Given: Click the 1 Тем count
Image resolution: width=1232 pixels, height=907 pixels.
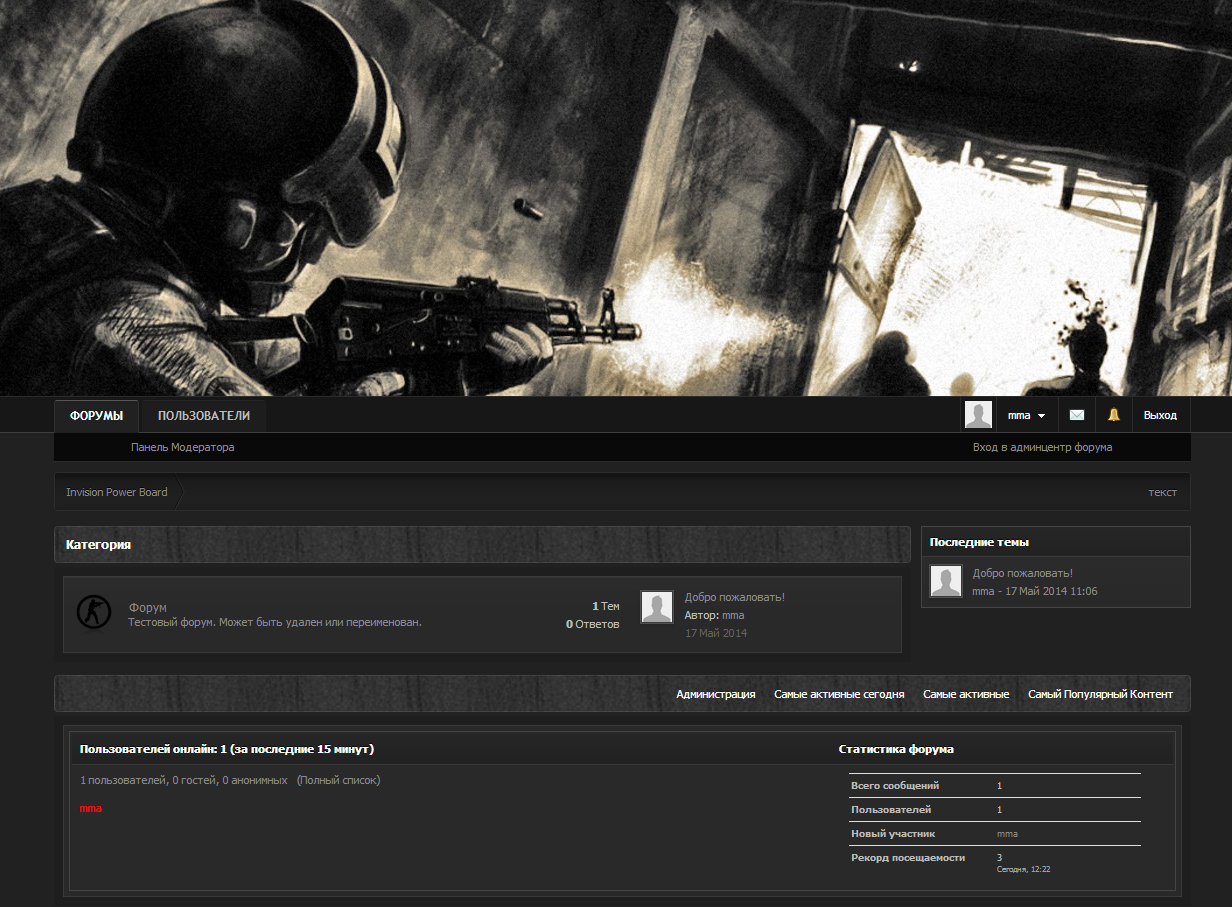Looking at the screenshot, I should 606,606.
